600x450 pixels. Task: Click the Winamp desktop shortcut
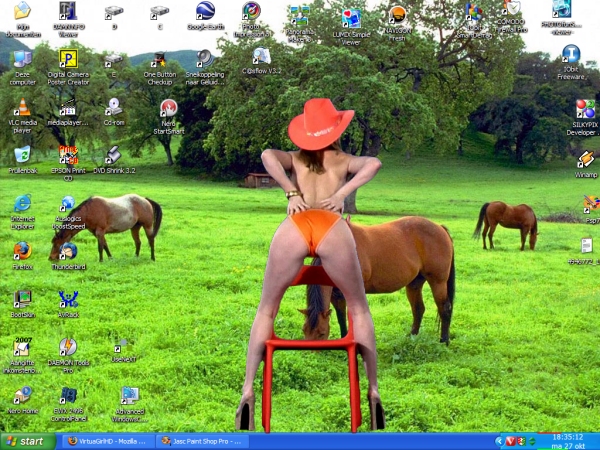click(585, 159)
